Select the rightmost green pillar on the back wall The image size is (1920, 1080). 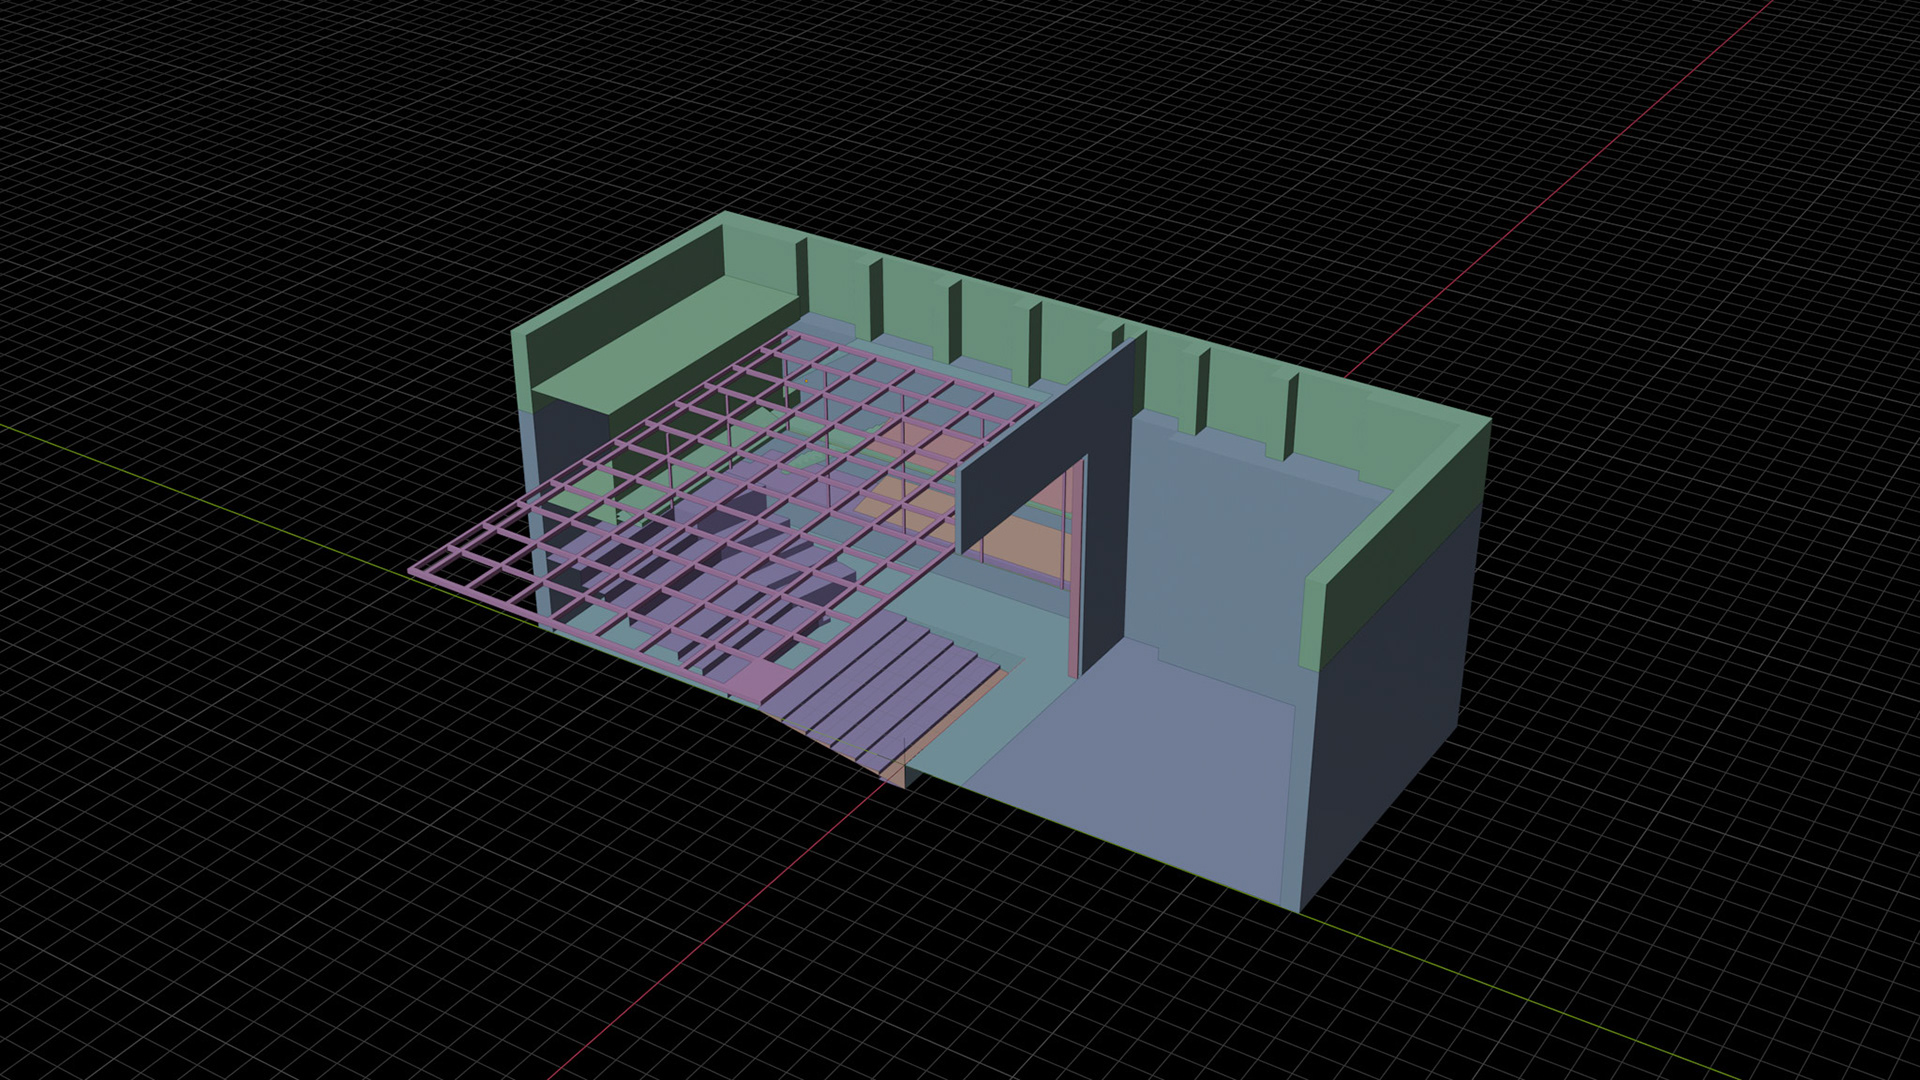(1290, 415)
